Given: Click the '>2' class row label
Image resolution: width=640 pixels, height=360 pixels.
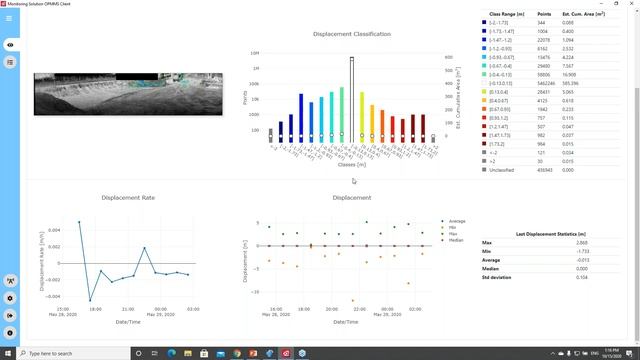Looking at the screenshot, I should coord(492,161).
